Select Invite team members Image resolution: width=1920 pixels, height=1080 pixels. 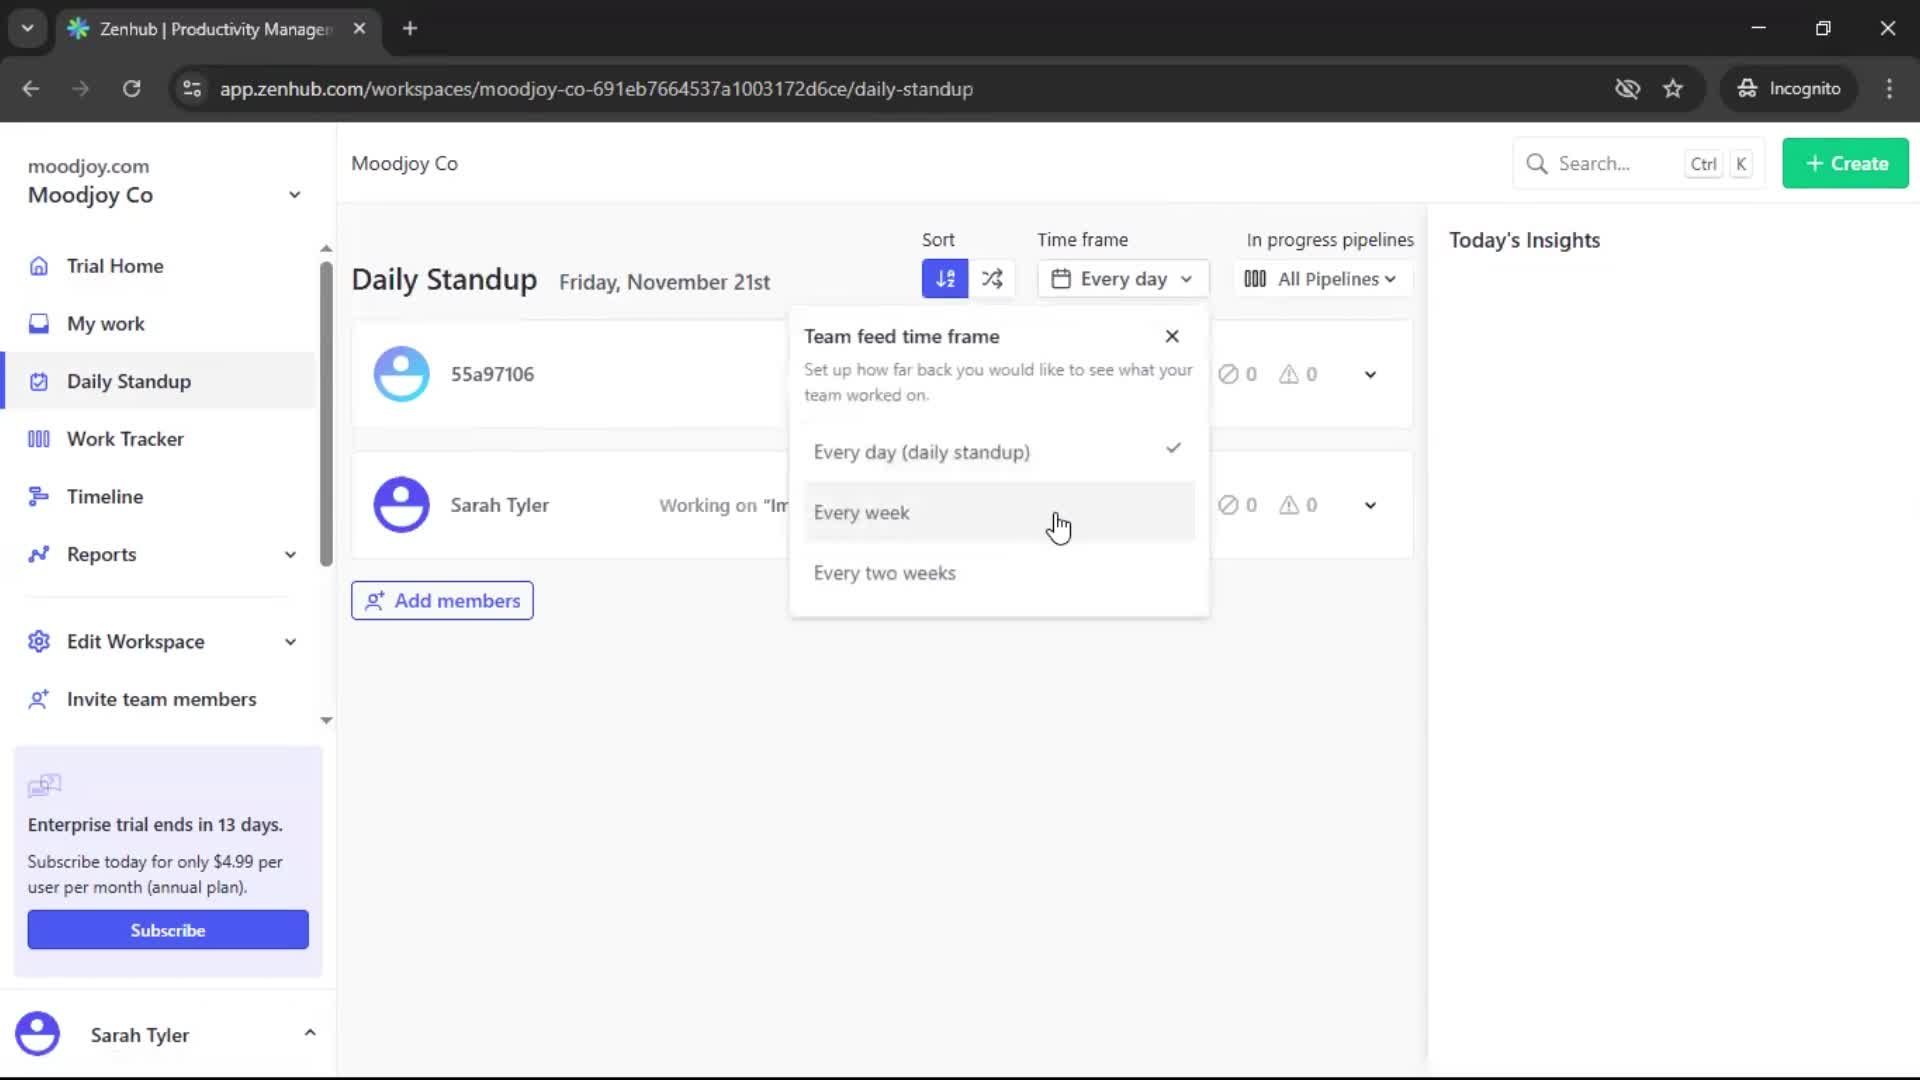pyautogui.click(x=160, y=699)
